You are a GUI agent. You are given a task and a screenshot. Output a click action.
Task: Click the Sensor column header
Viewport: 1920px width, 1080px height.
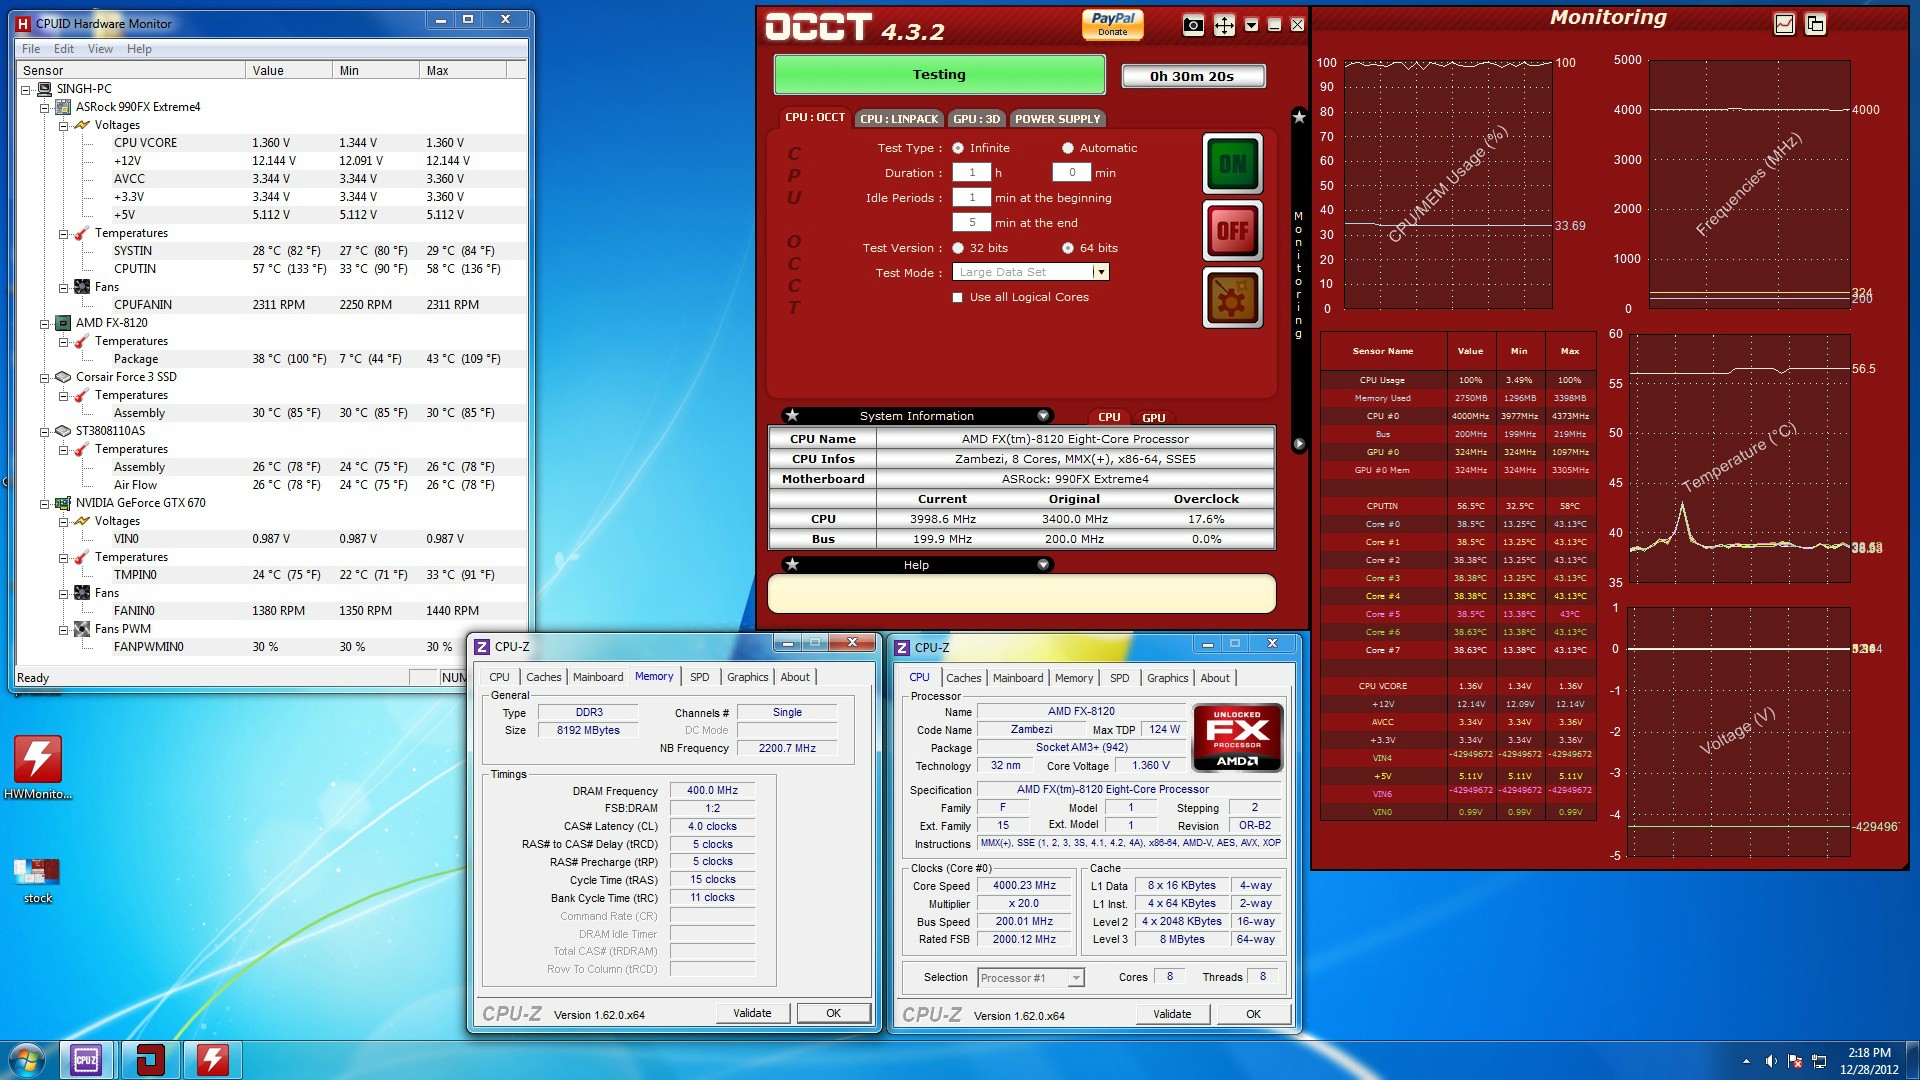[x=132, y=70]
